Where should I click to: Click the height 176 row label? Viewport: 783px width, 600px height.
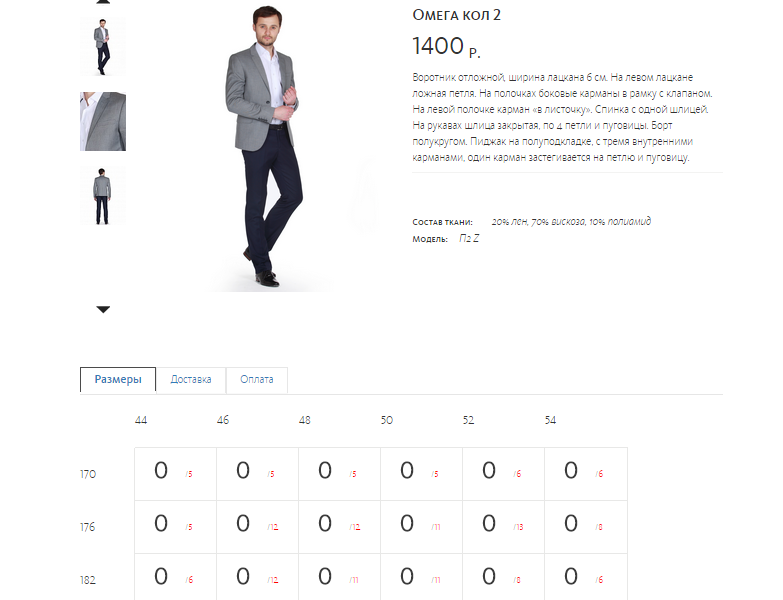click(87, 527)
